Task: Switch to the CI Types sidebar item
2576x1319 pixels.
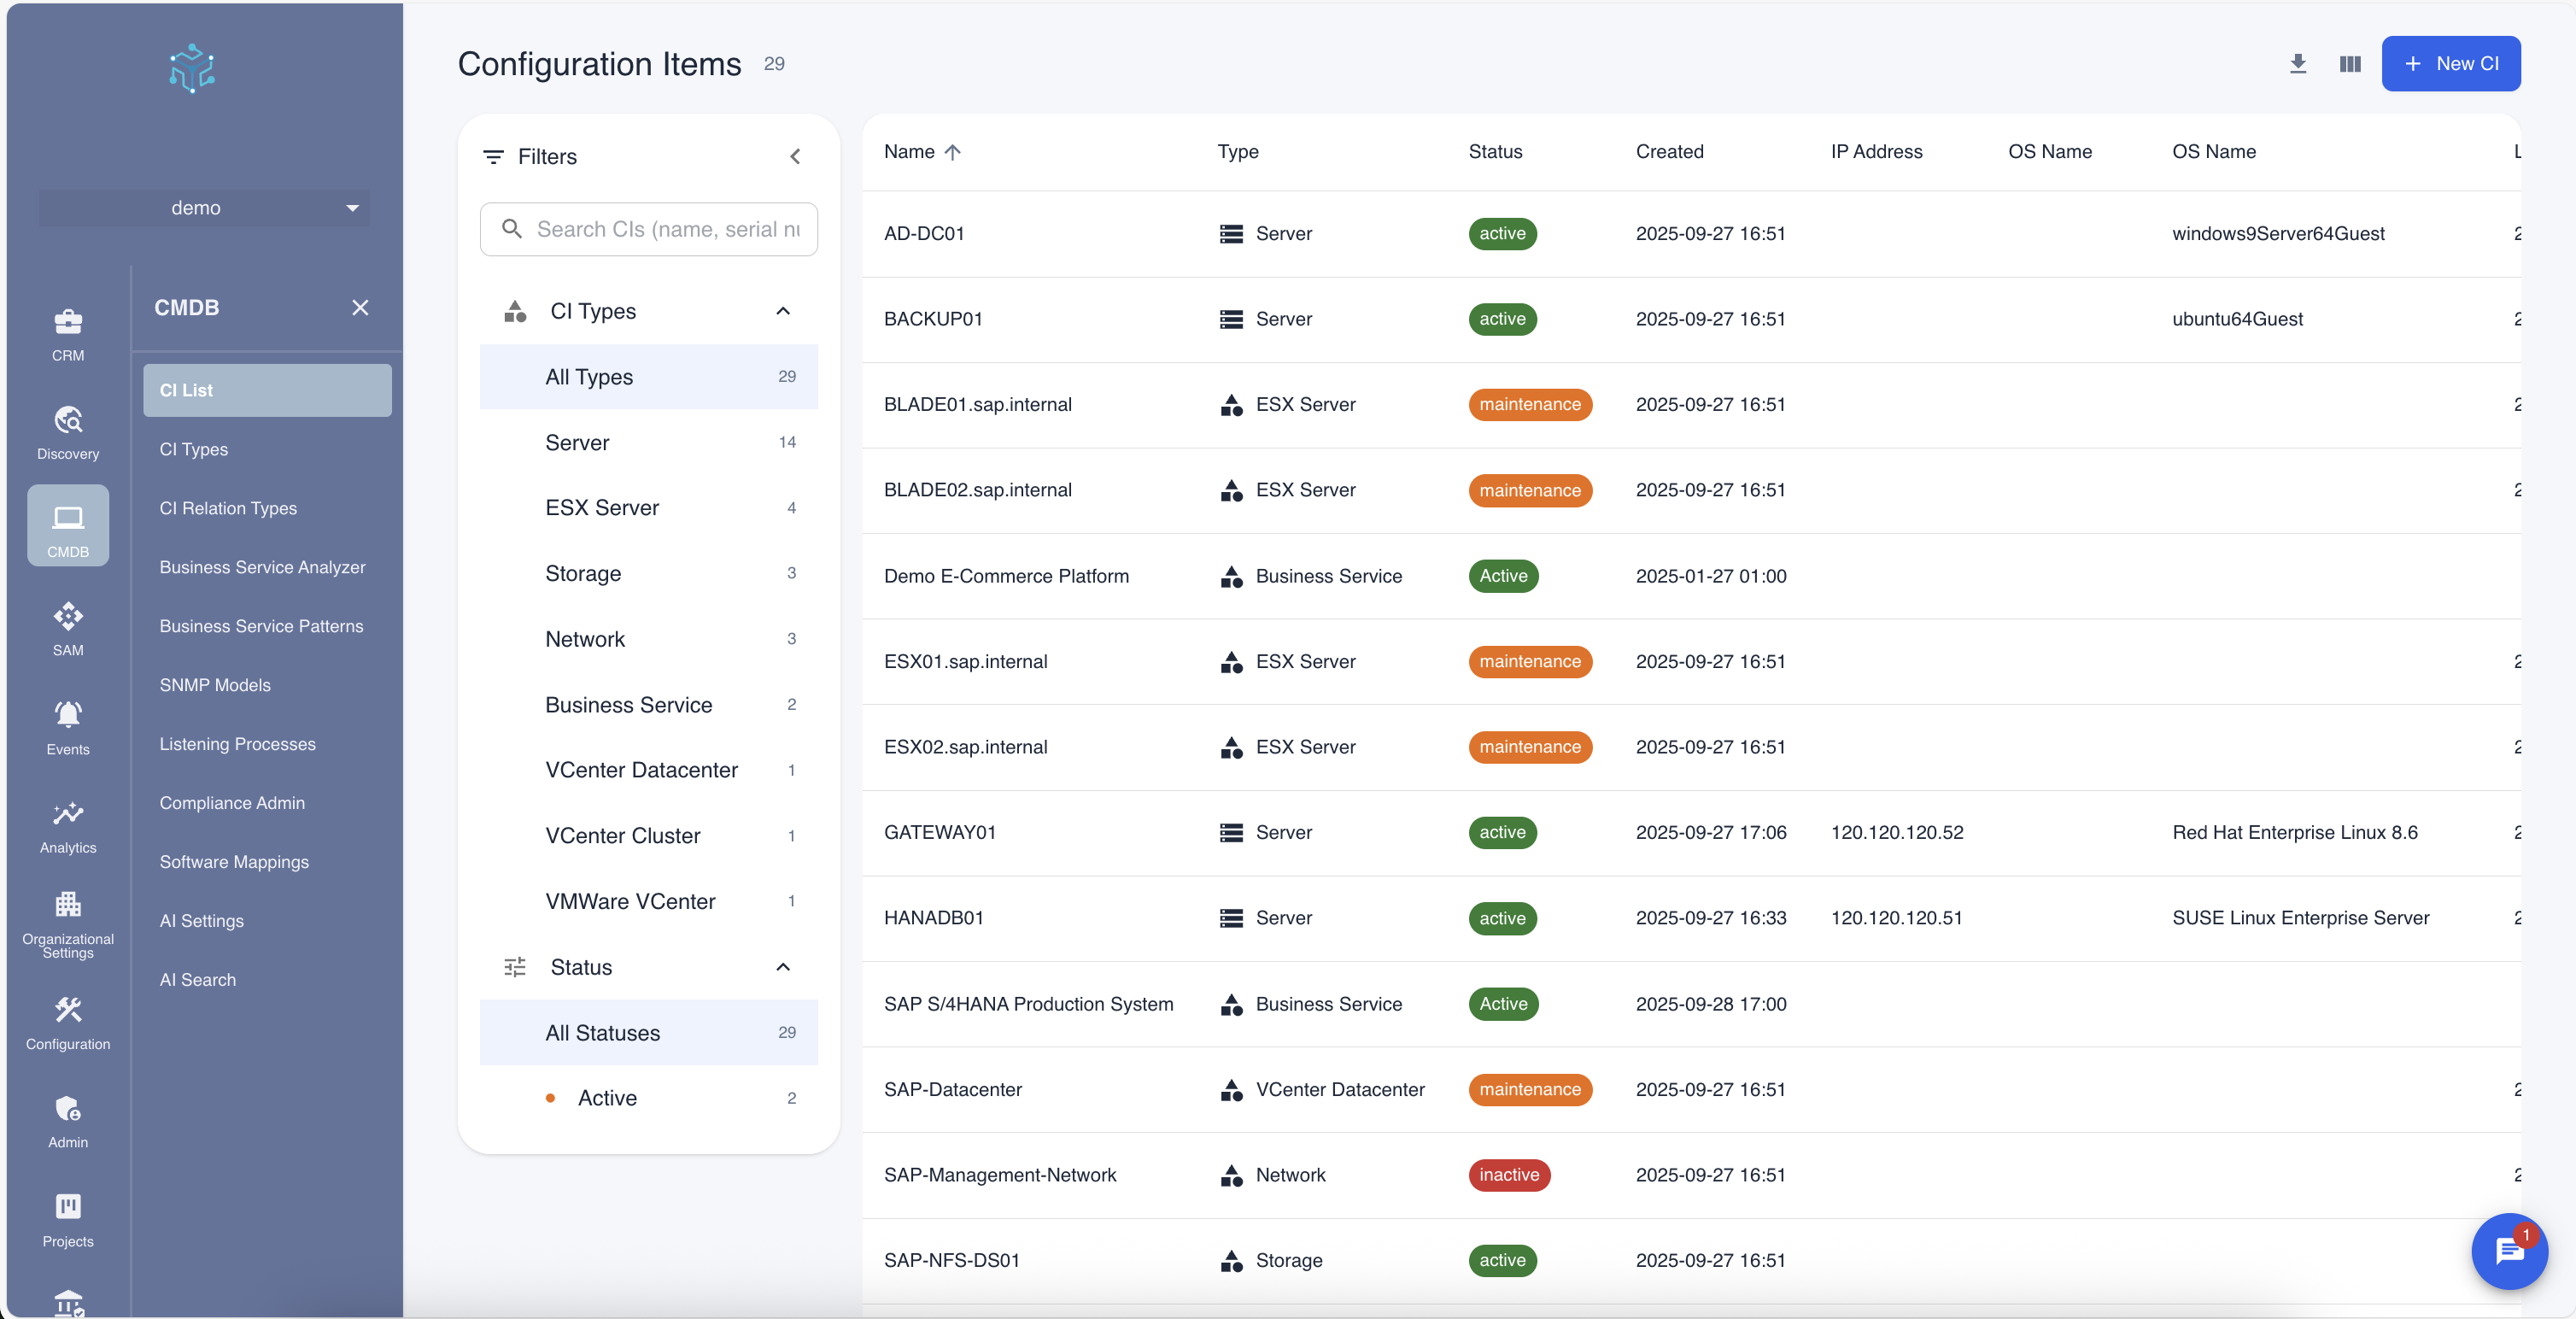Action: 194,448
